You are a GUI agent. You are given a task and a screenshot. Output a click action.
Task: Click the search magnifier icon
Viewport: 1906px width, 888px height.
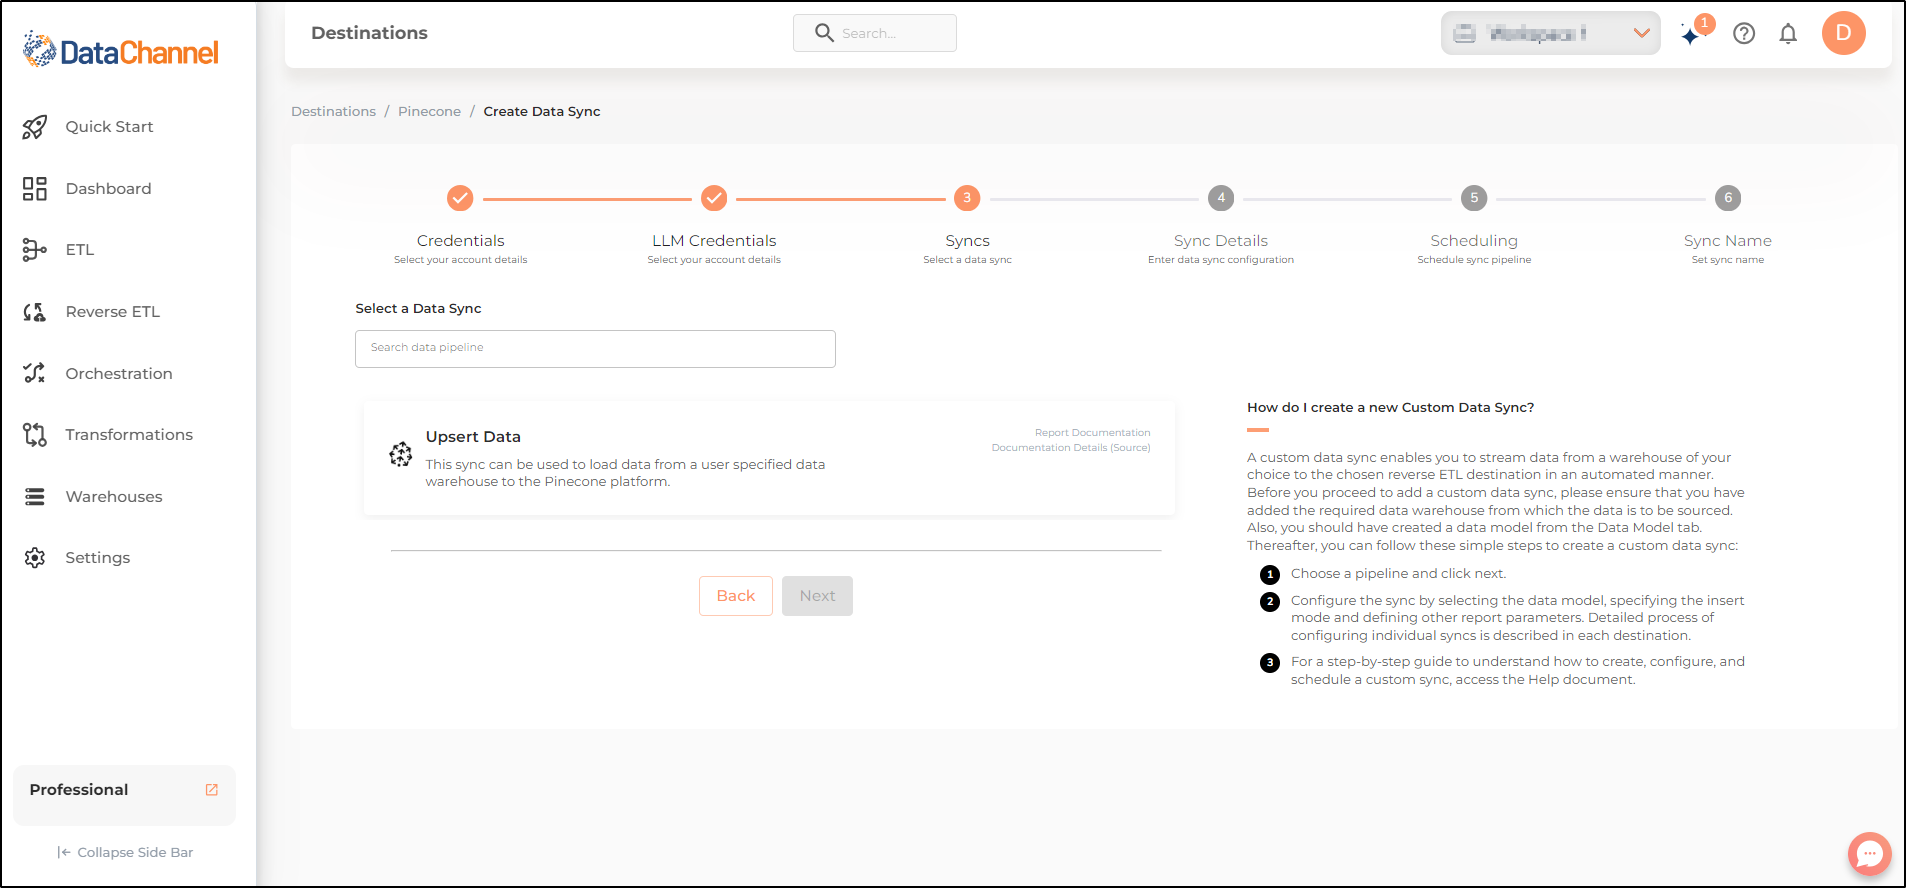[x=824, y=33]
